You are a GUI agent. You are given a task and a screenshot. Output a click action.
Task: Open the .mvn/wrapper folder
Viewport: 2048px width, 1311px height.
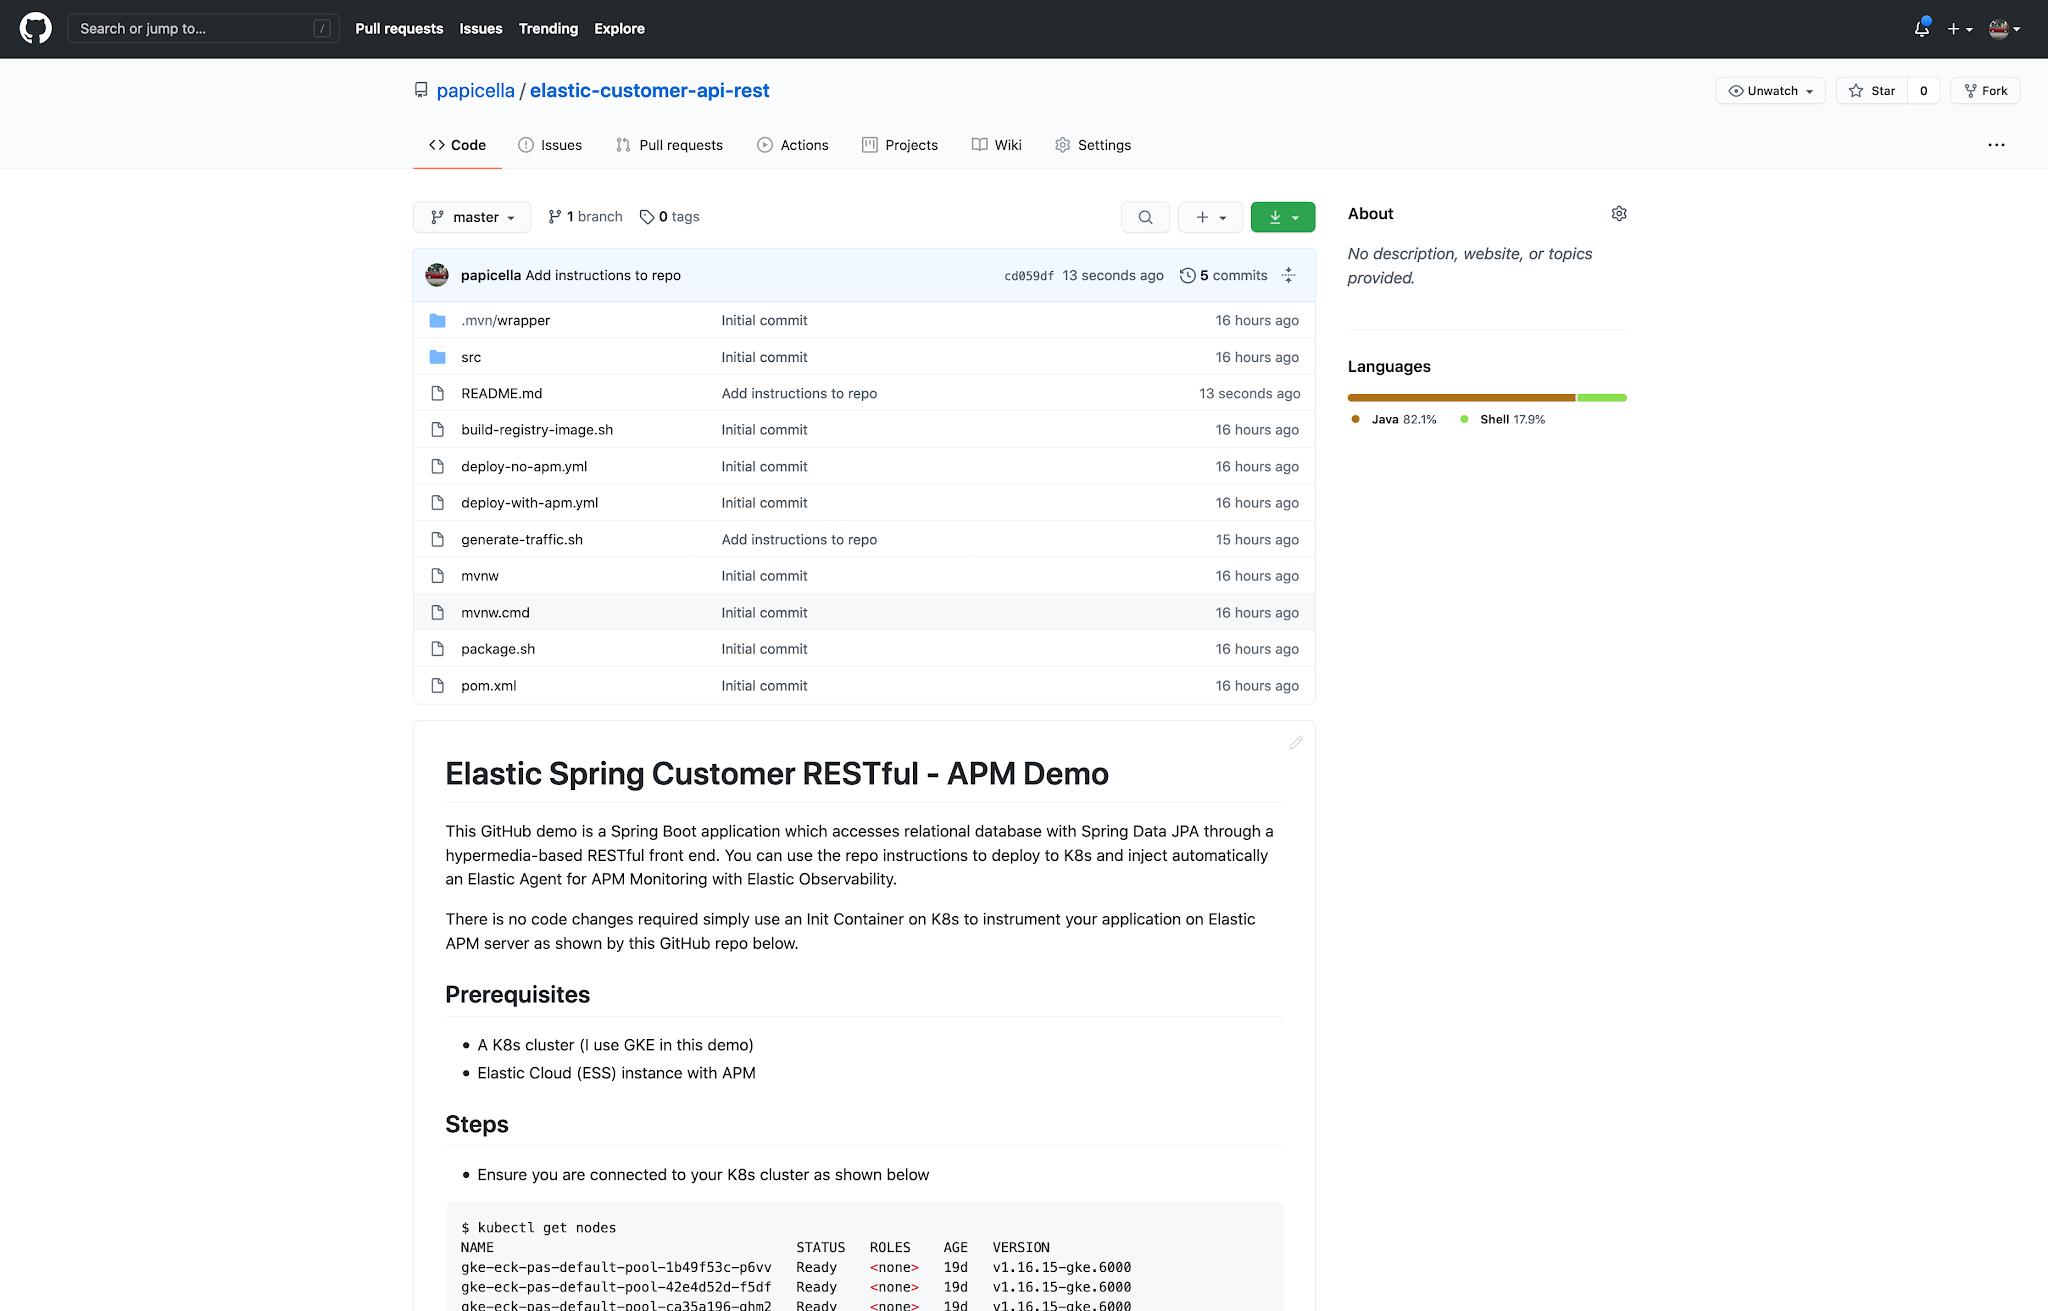tap(506, 321)
